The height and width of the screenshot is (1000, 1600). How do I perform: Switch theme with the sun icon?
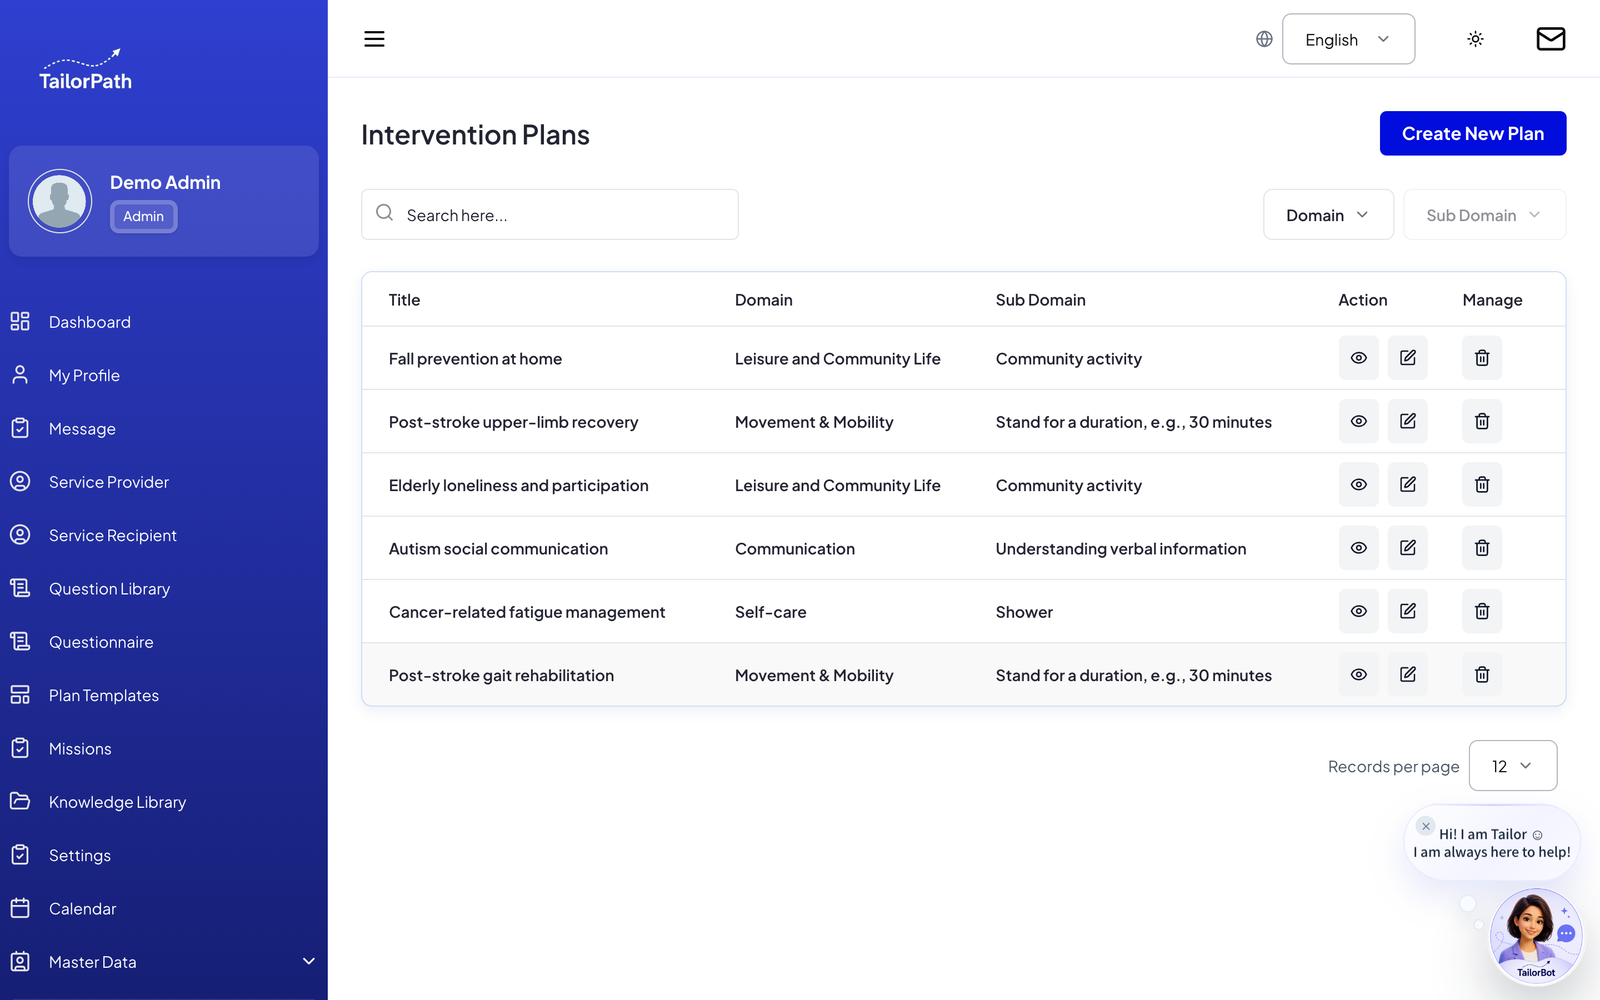pyautogui.click(x=1475, y=39)
